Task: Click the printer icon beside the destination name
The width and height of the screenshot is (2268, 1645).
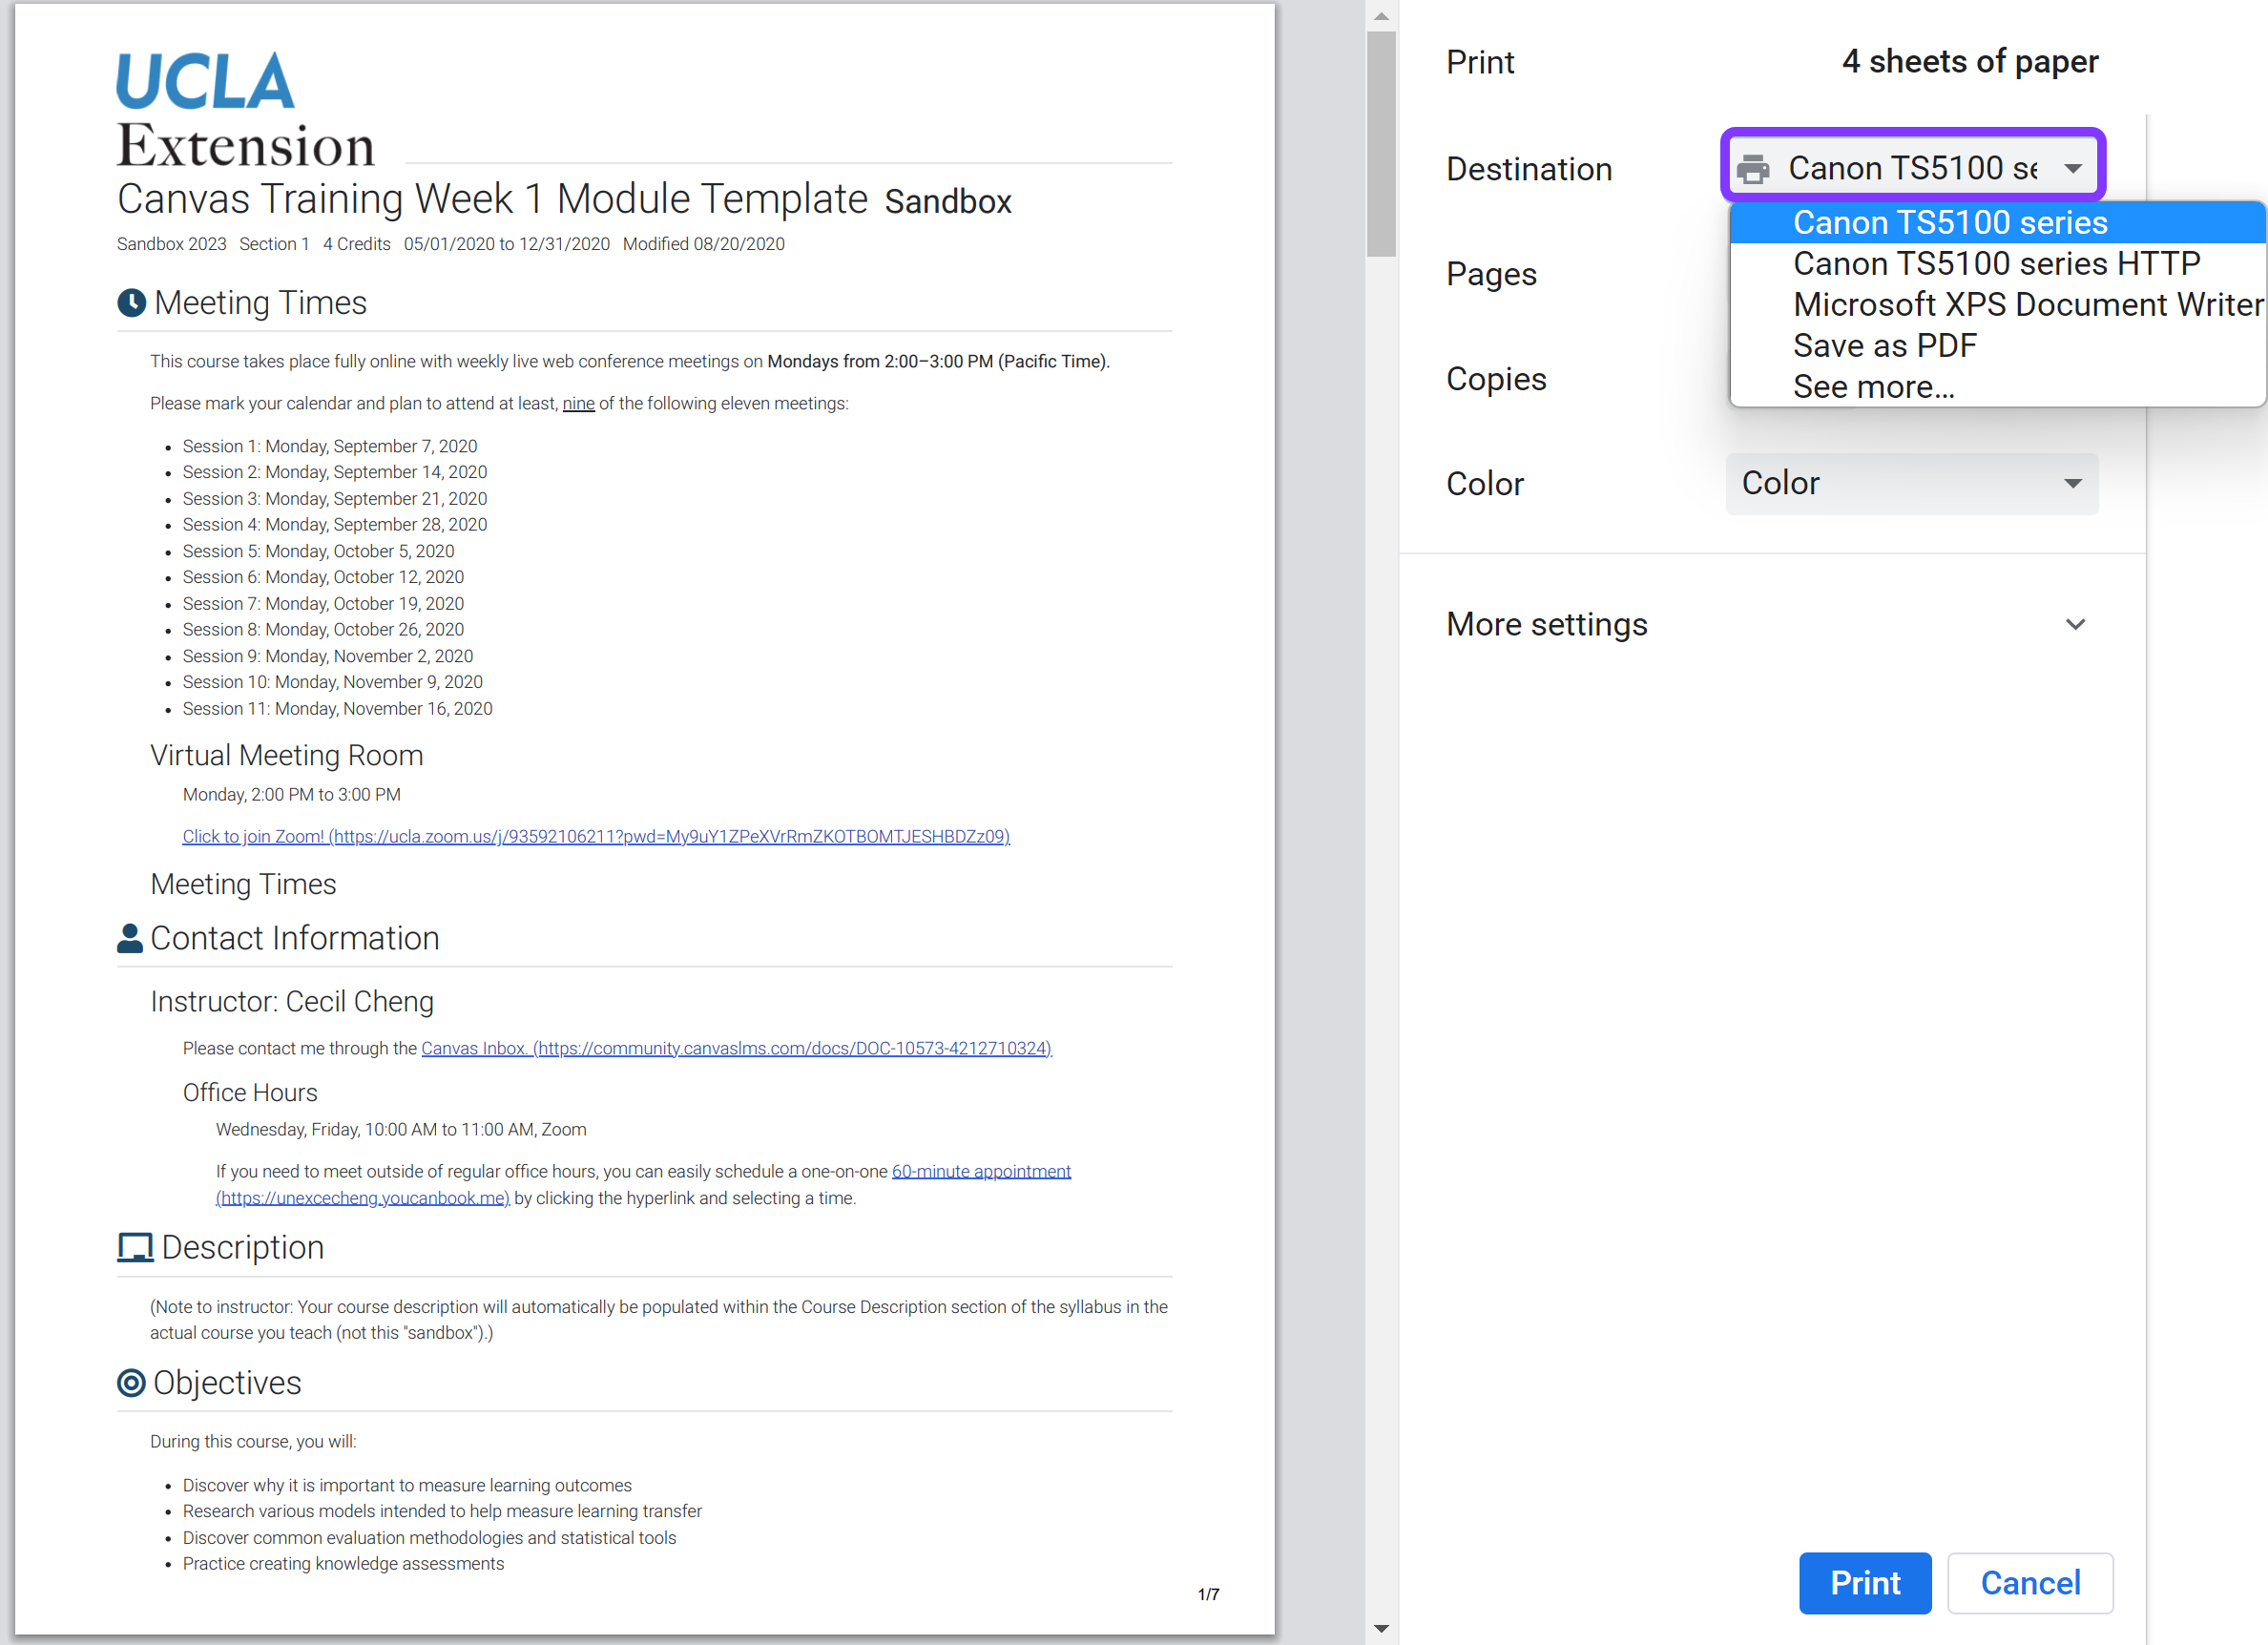Action: 1755,167
